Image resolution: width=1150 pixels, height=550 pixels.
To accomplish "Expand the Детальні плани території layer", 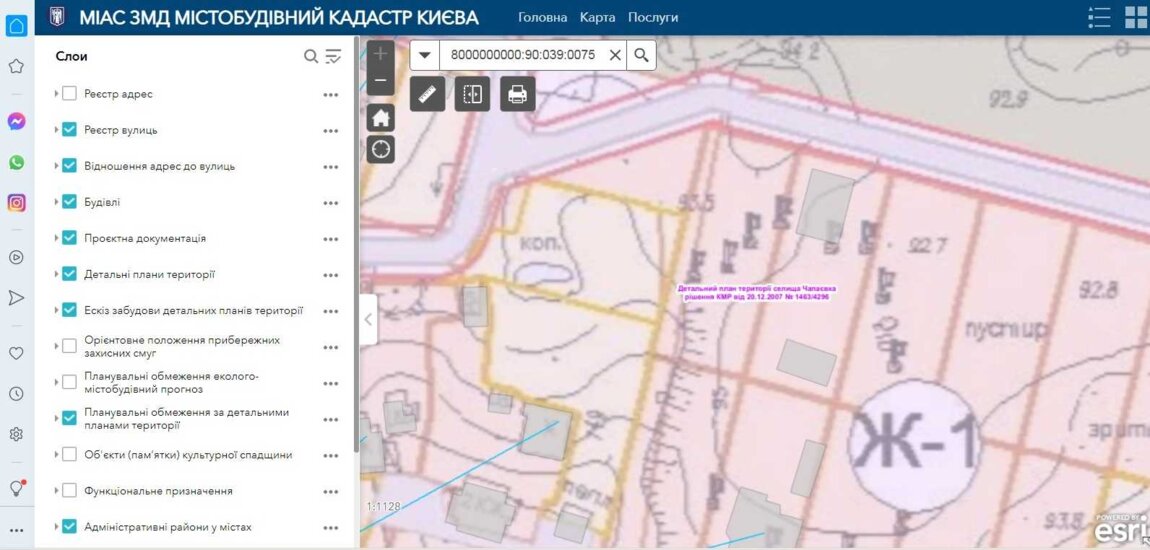I will (x=56, y=274).
